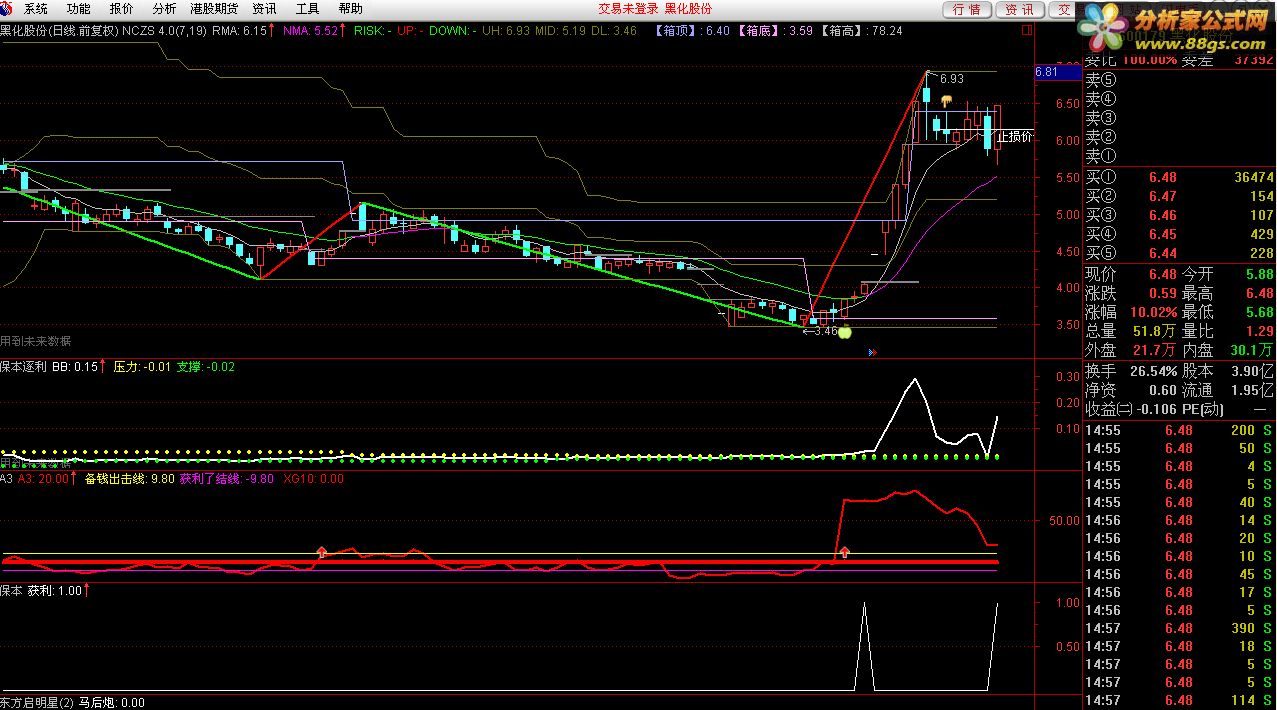Click the 量比 1.29 value
This screenshot has height=710, width=1277.
point(1228,331)
